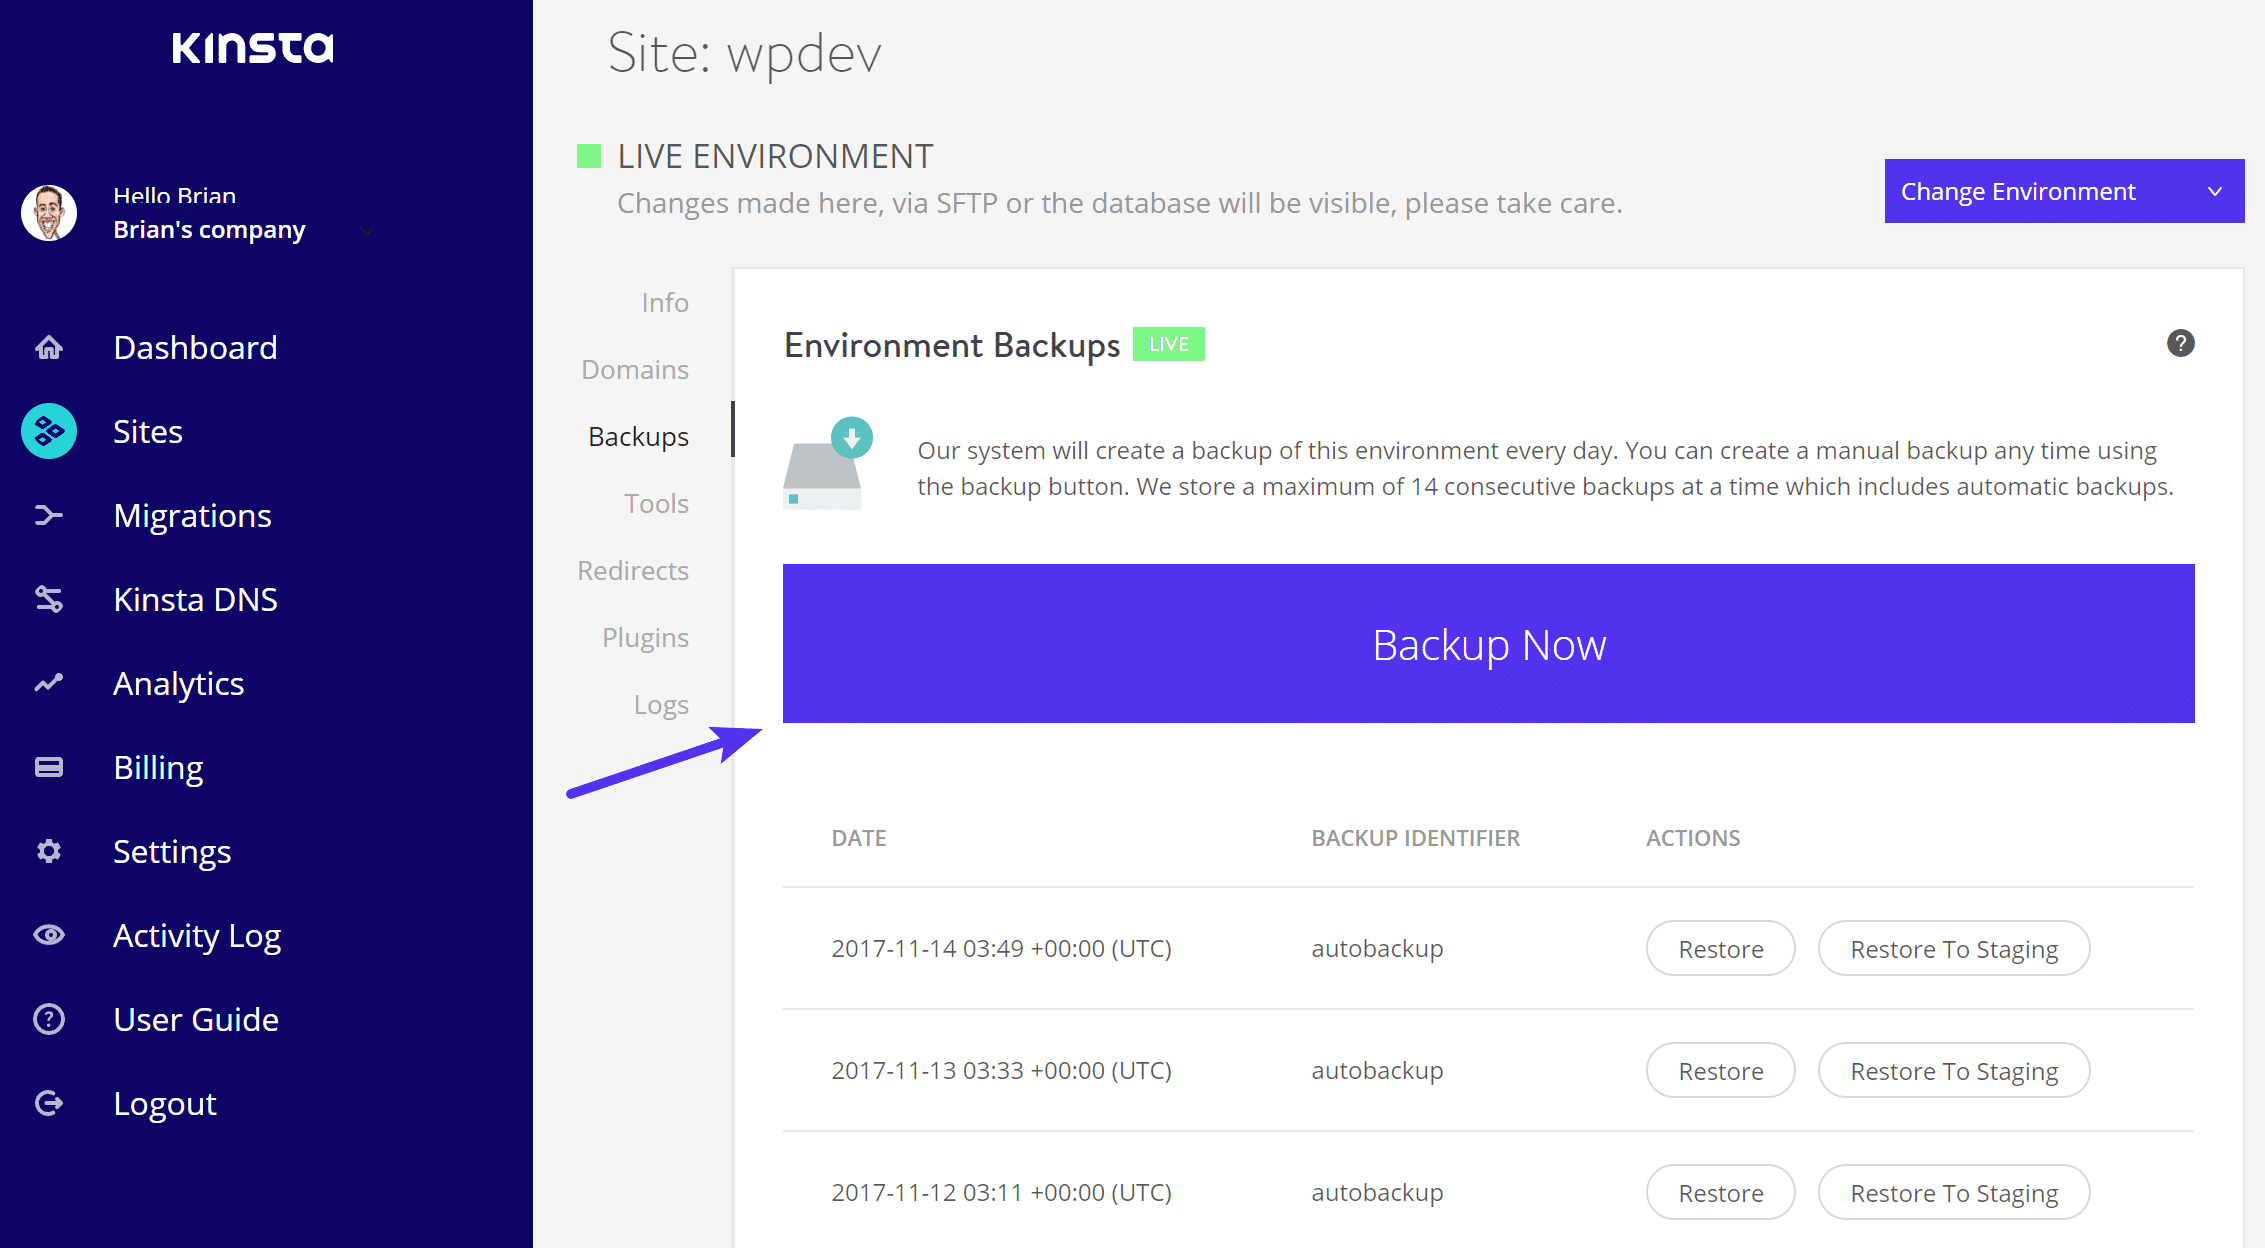Click the backup drive download icon
The image size is (2265, 1248).
click(828, 464)
